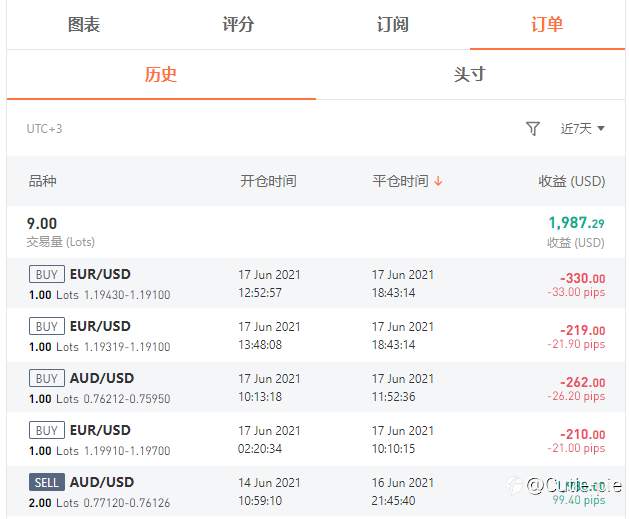Screen dimensions: 629x519
Task: Click the -330.00 profit value
Action: tap(583, 278)
